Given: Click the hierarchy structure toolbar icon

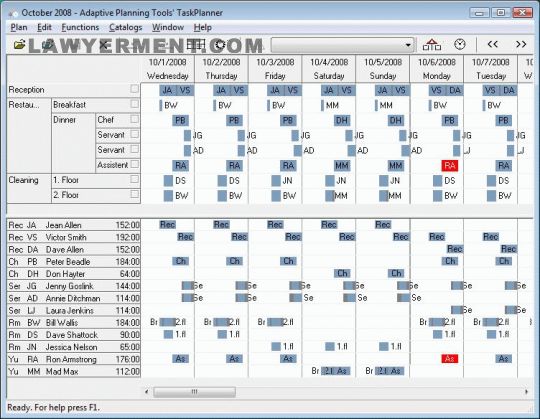Looking at the screenshot, I should [432, 45].
